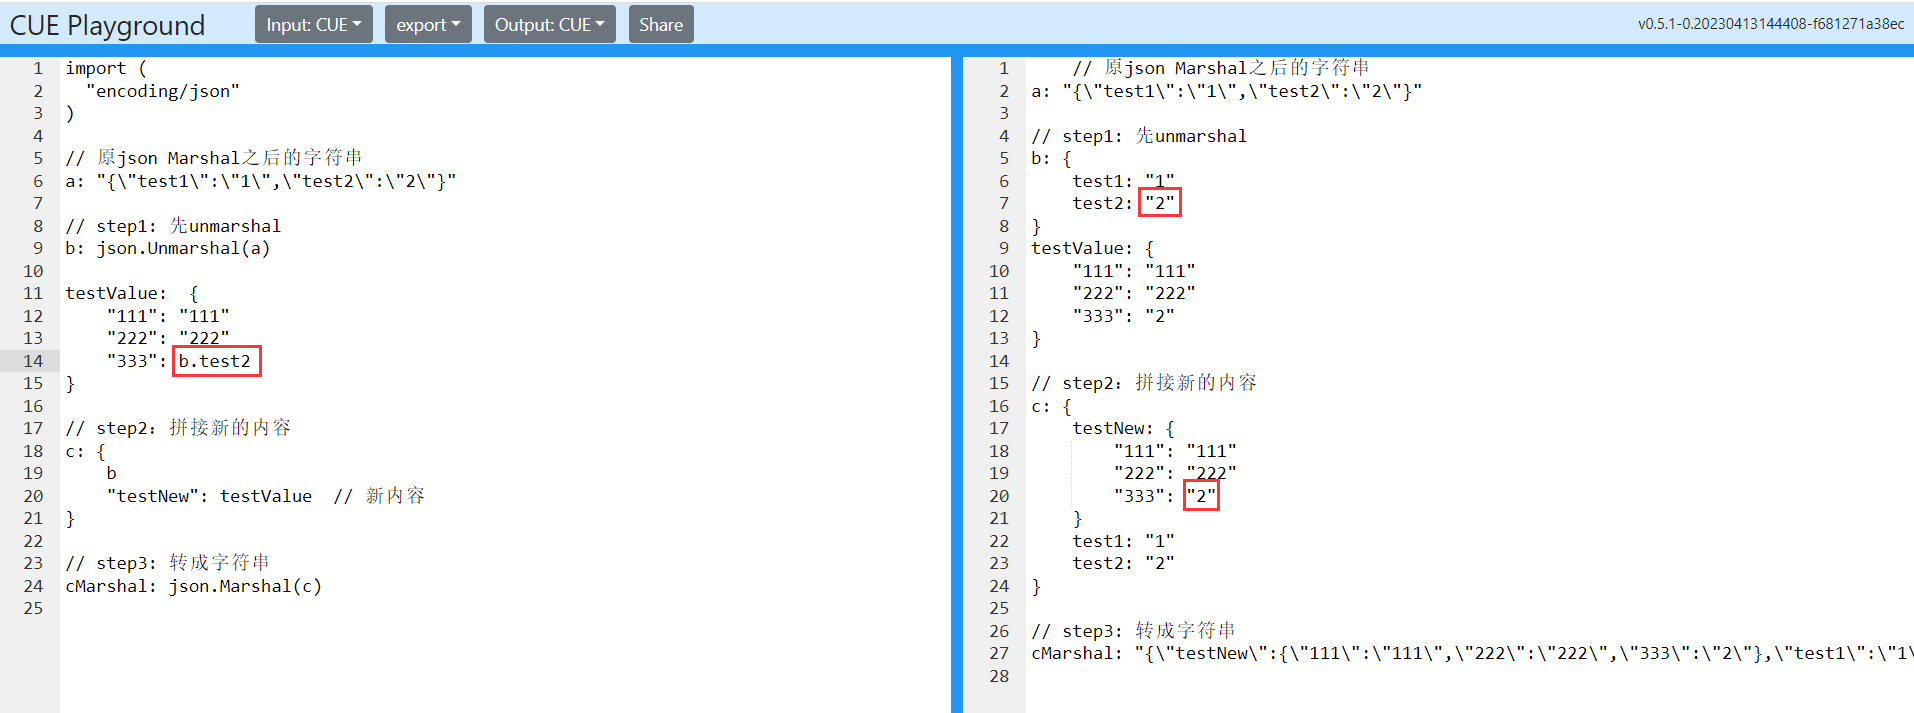Click input line defining a: JSON string

[261, 181]
